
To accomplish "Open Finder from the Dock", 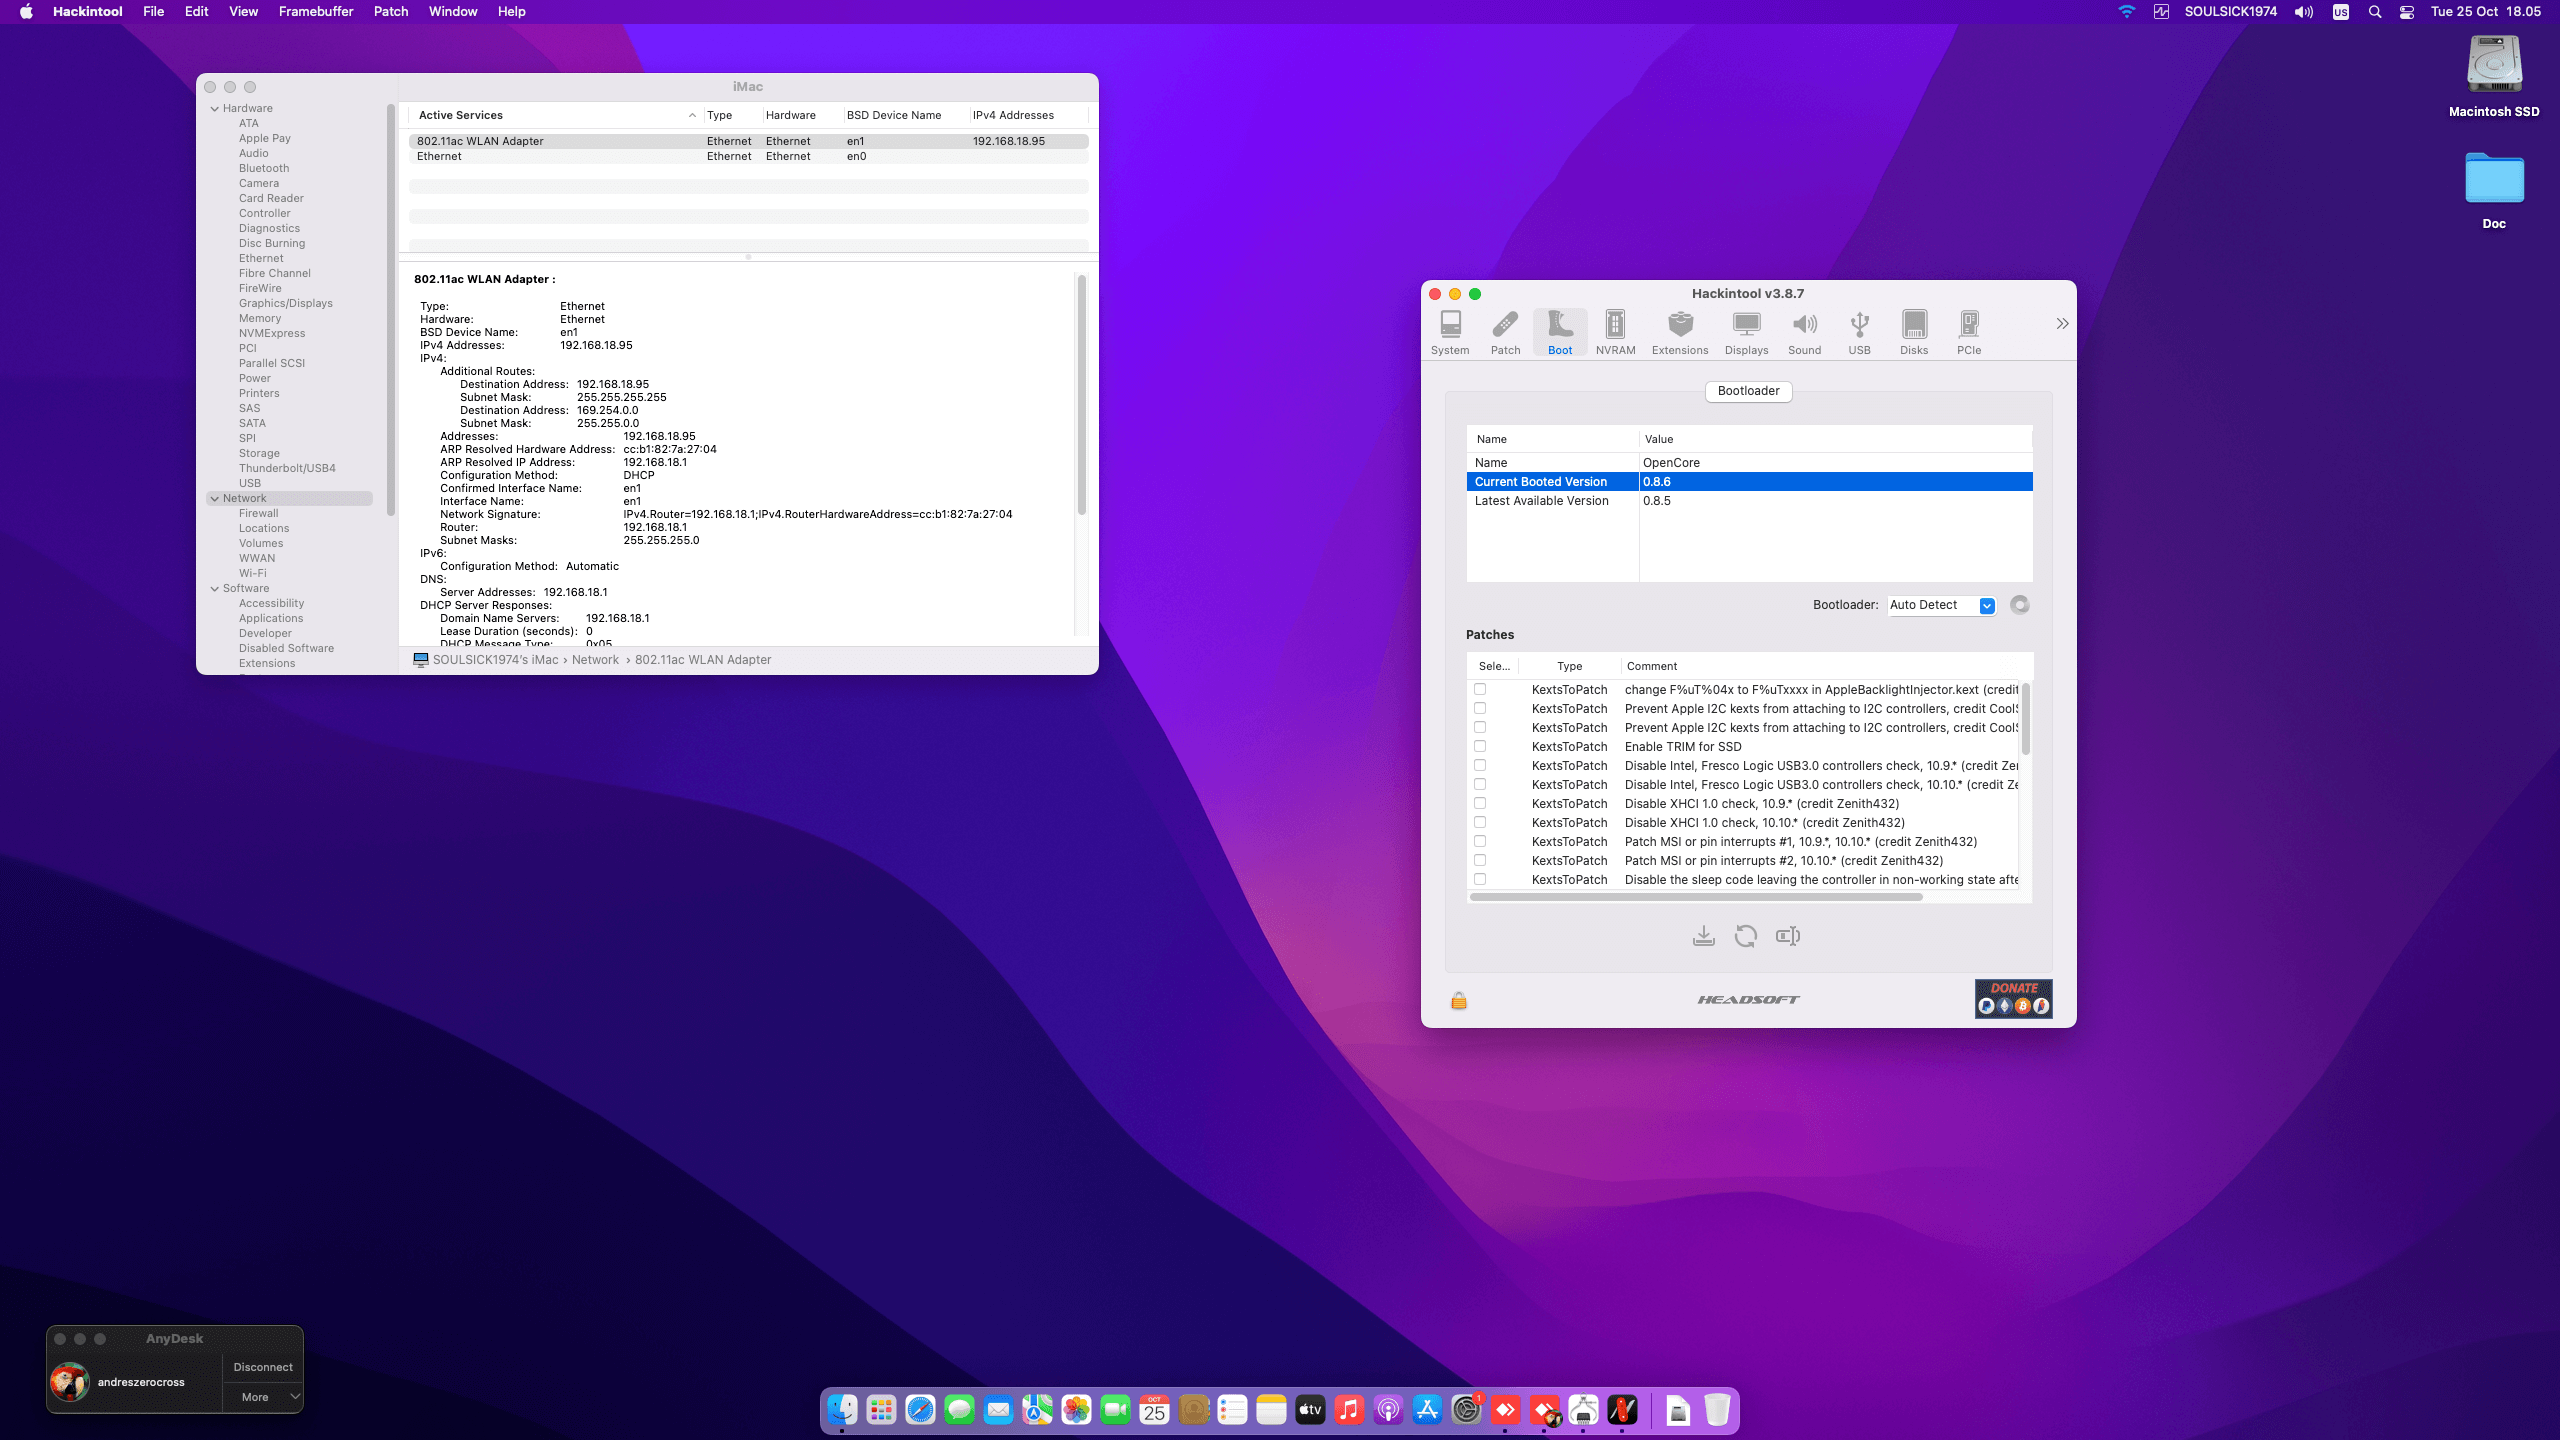I will (842, 1410).
